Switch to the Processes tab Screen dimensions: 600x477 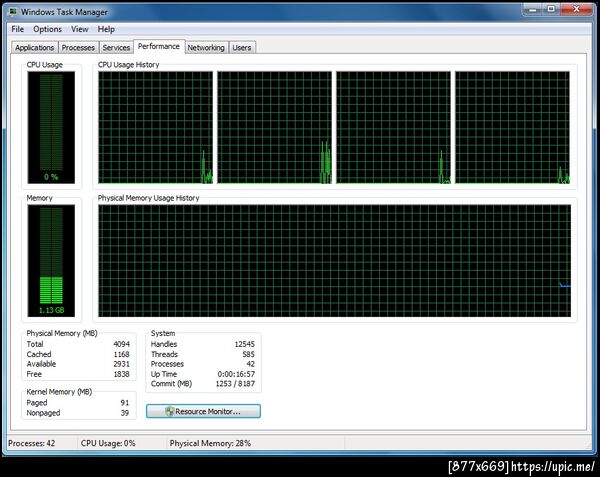[x=78, y=48]
